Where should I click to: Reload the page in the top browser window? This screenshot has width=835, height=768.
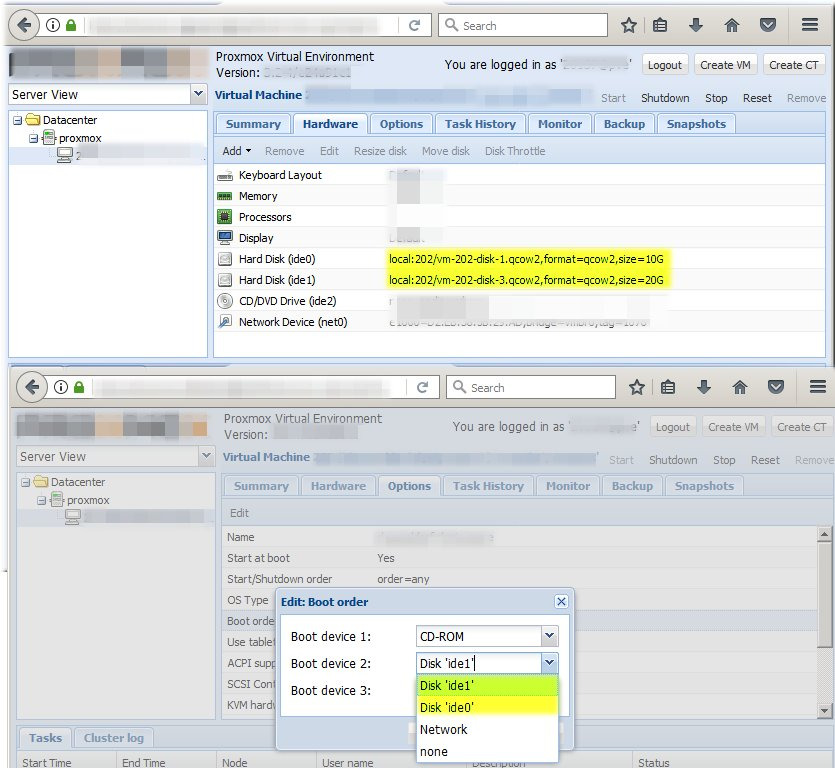coord(414,25)
